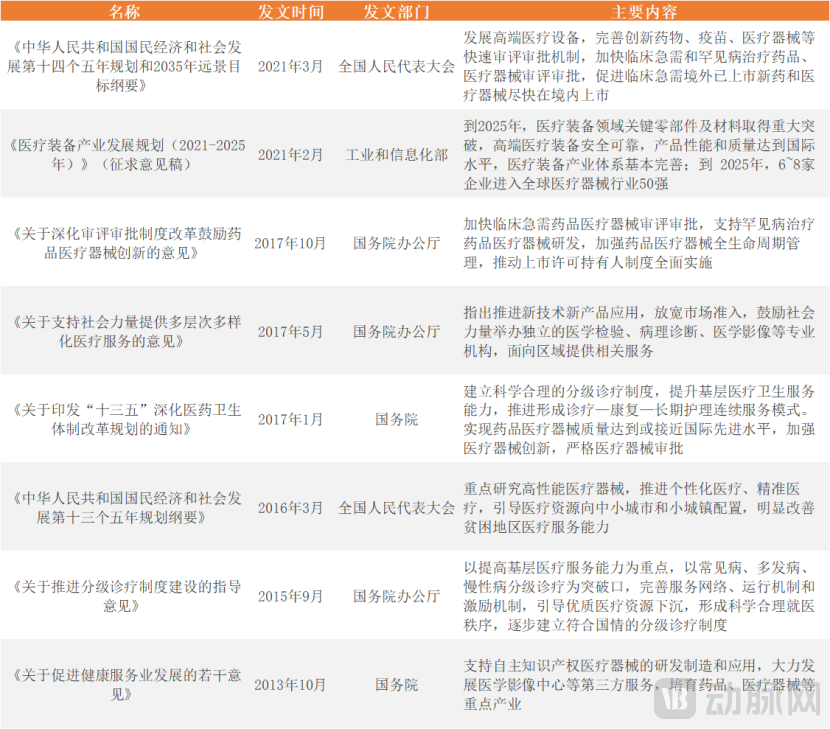Open the “十三五”深化医药卫生体制改革规划 title
Image resolution: width=830 pixels, height=729 pixels.
pyautogui.click(x=125, y=419)
